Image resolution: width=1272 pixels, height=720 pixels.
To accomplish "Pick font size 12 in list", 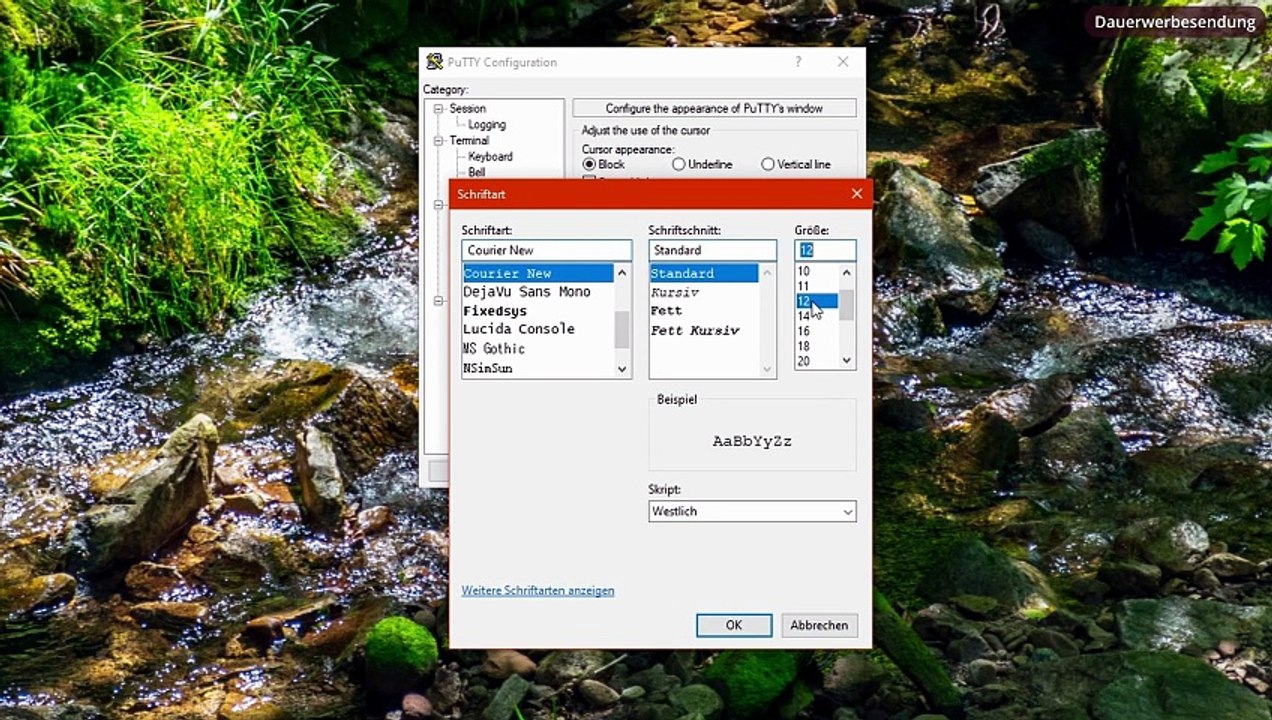I will pos(817,301).
